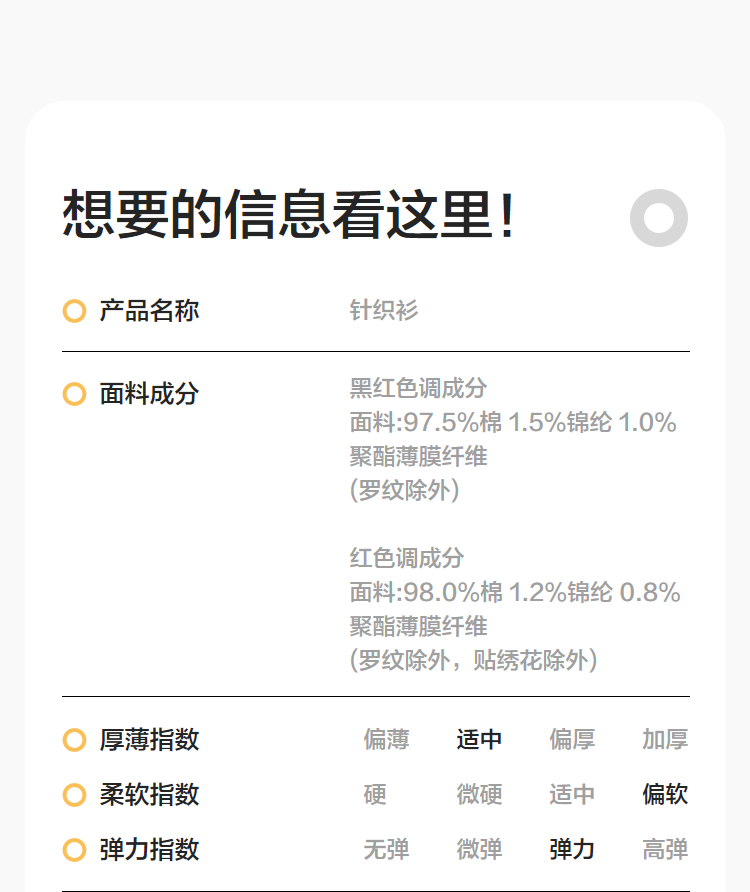Click the yellow circle beside 面料成分
Image resolution: width=750 pixels, height=892 pixels.
tap(74, 394)
